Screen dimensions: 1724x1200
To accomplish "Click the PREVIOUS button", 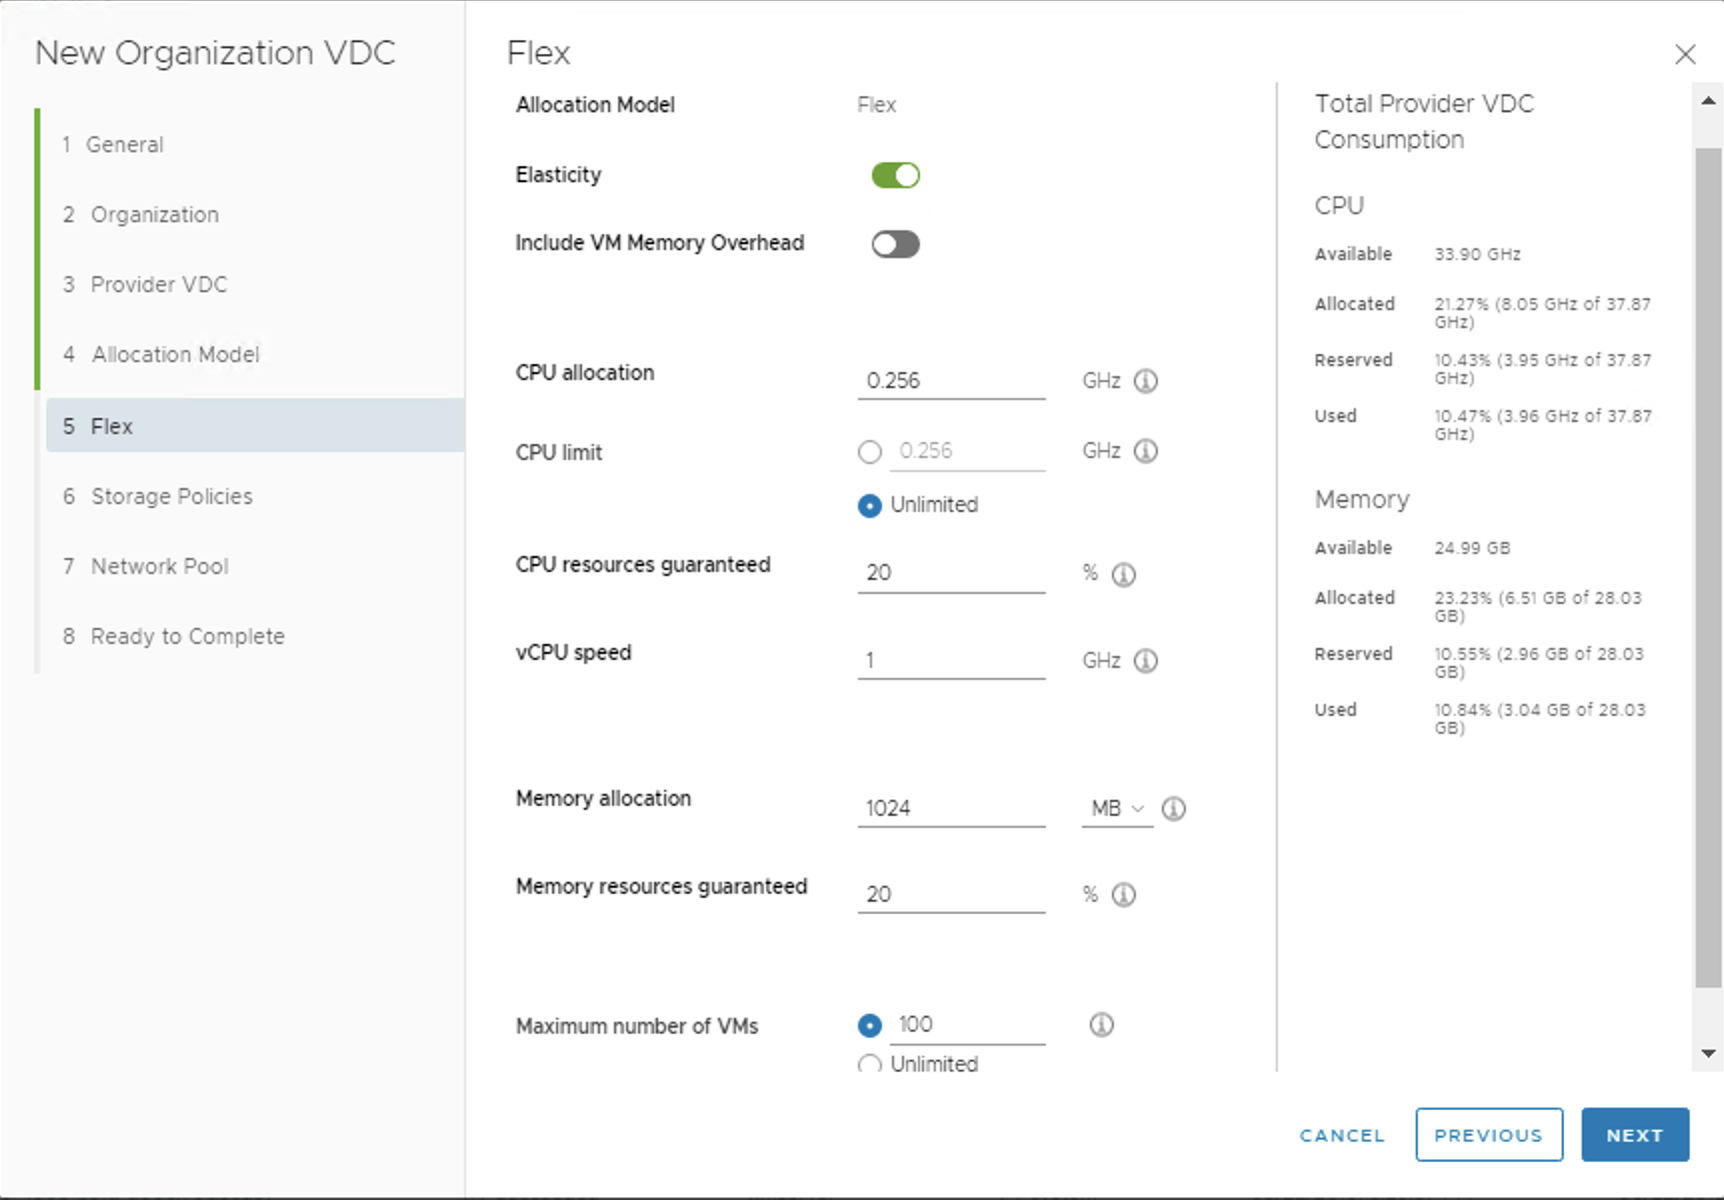I will [x=1488, y=1135].
